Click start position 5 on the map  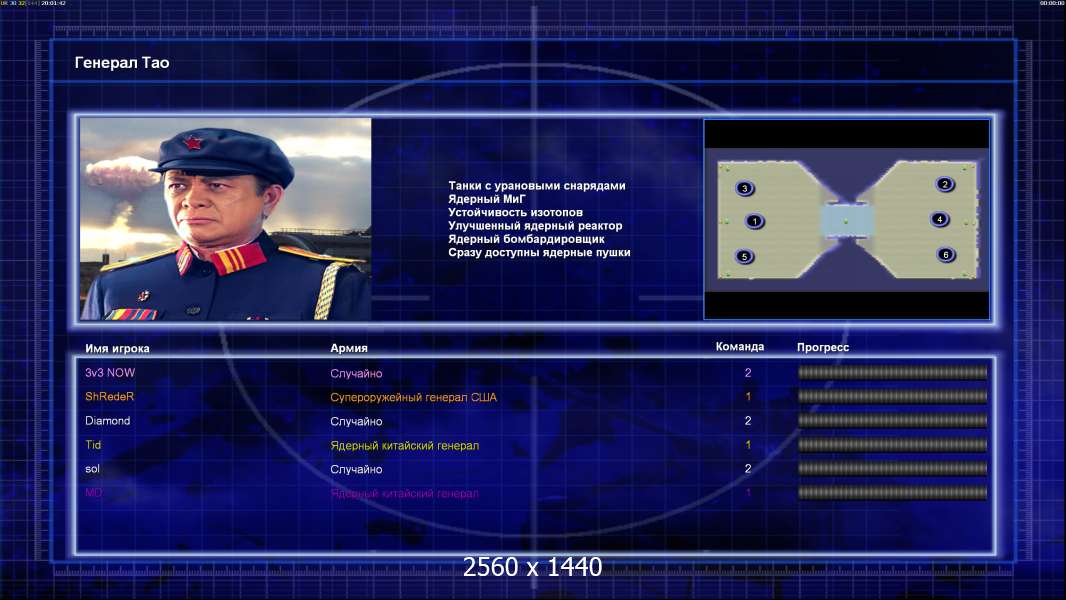[x=744, y=256]
